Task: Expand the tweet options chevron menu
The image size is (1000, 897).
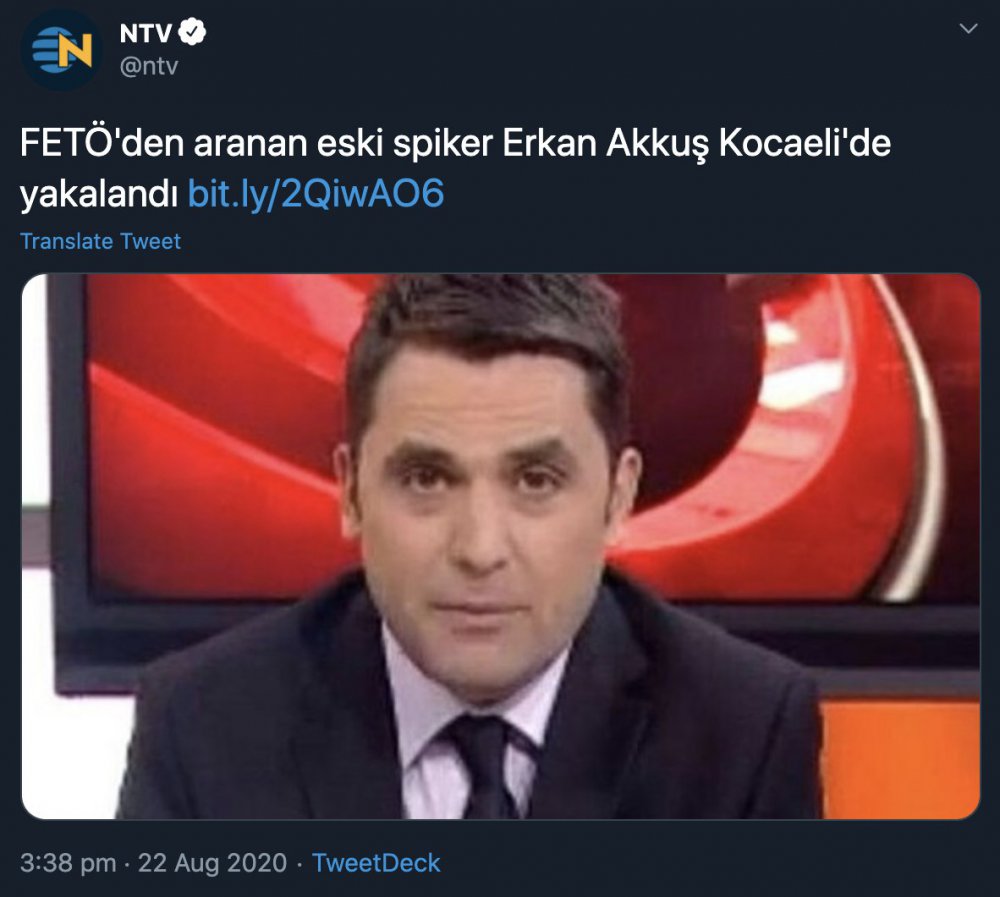Action: 968,29
